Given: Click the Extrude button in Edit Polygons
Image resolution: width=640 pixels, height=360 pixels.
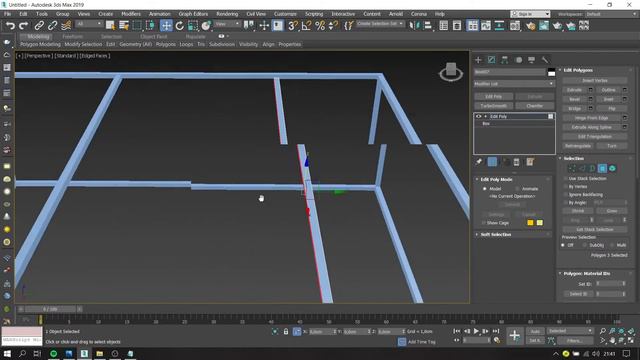Looking at the screenshot, I should (x=574, y=90).
